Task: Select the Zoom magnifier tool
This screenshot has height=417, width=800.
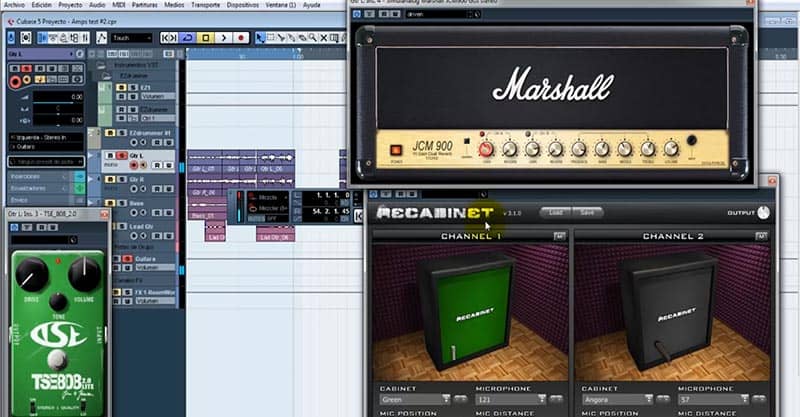Action: tap(313, 38)
